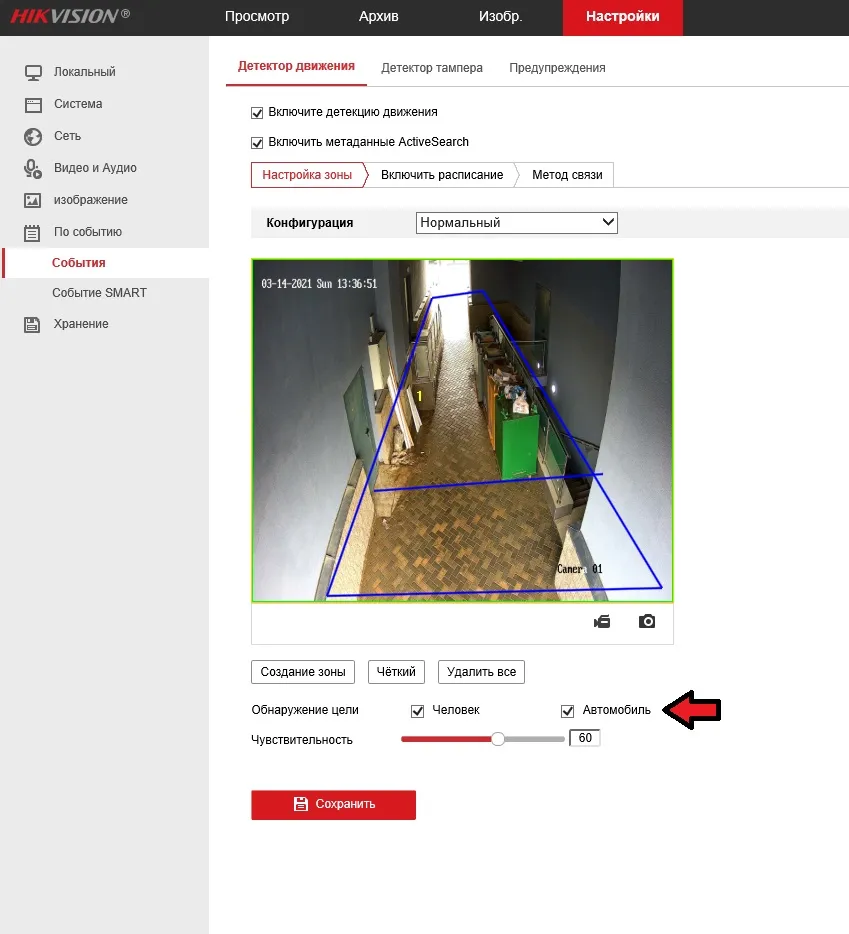
Task: Select the Локальный monitor icon in sidebar
Action: pyautogui.click(x=32, y=72)
